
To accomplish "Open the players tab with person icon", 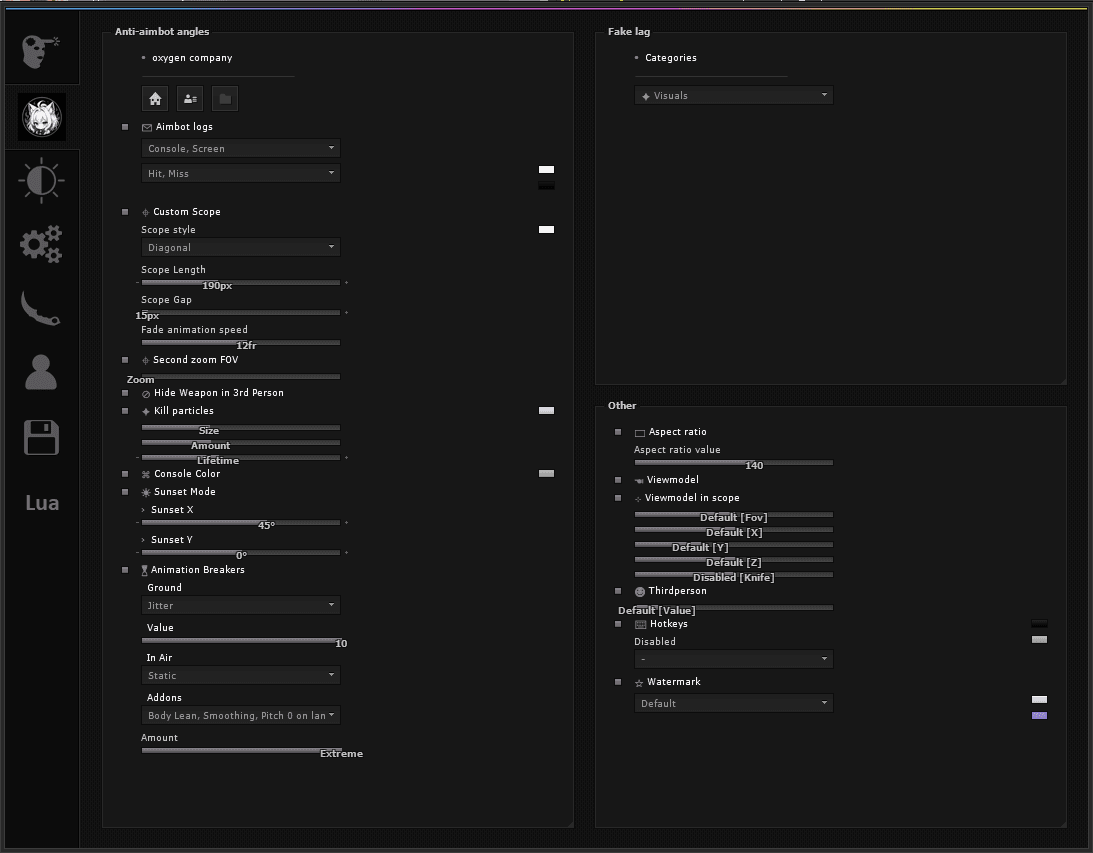I will click(41, 372).
